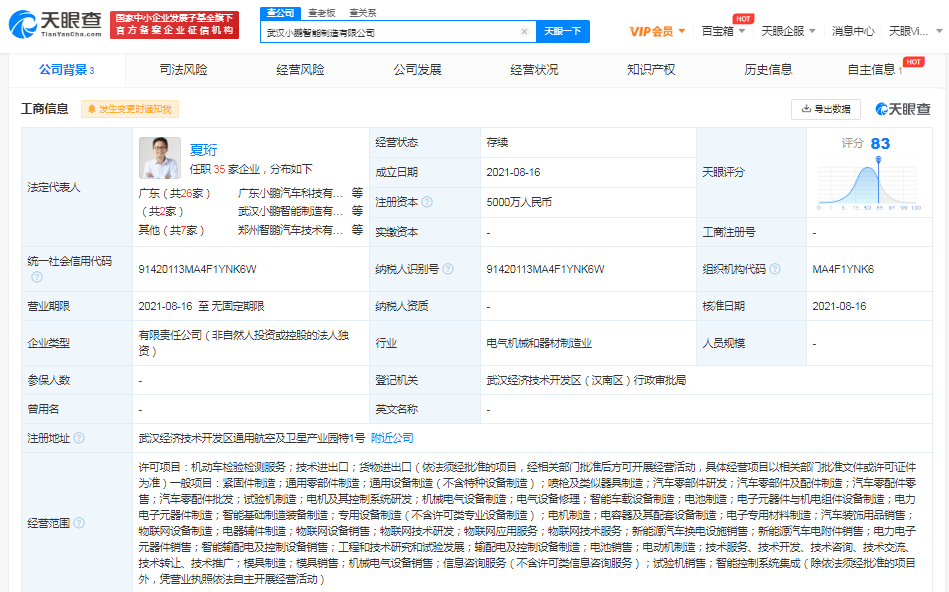Click help icon next to 注册地址
This screenshot has height=592, width=949.
pyautogui.click(x=79, y=438)
